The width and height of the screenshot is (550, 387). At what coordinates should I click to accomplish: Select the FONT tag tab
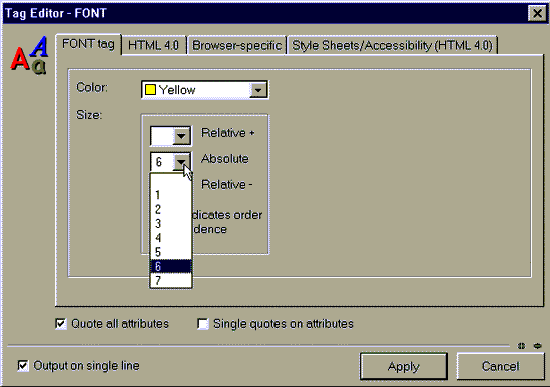tap(88, 44)
